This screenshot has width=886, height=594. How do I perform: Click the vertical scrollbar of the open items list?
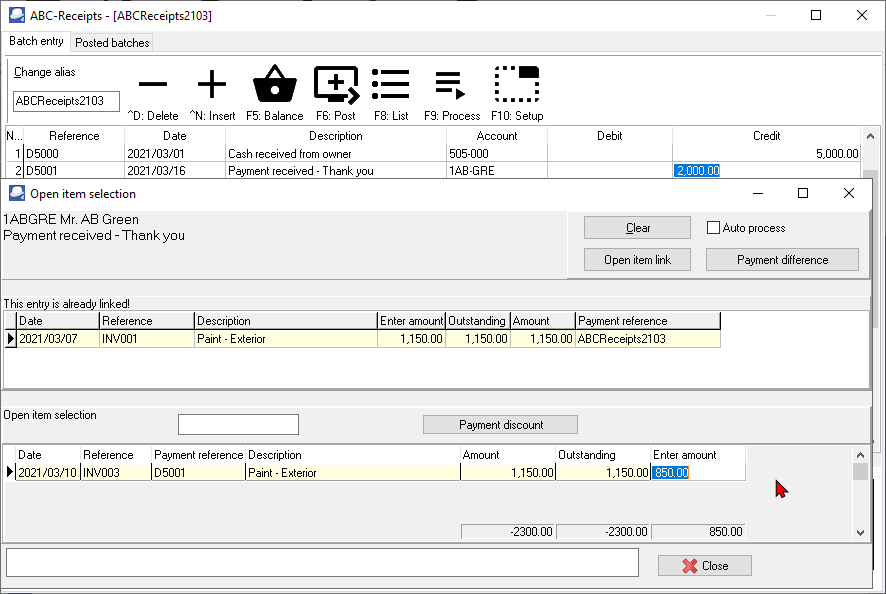pyautogui.click(x=861, y=490)
